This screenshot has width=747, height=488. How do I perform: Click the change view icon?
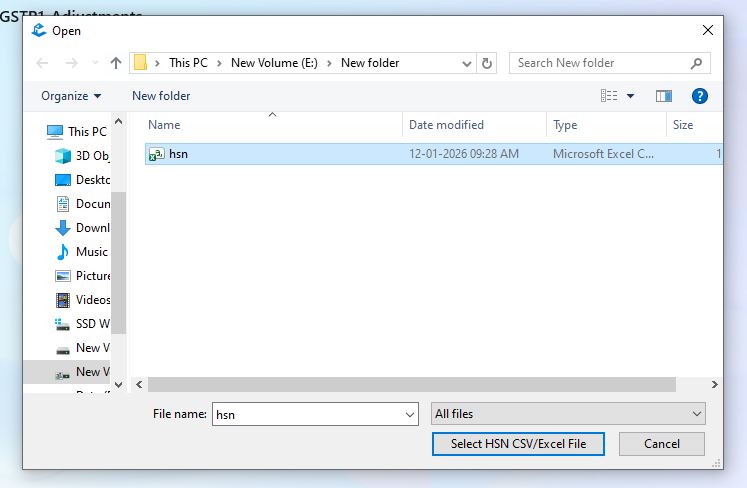click(609, 96)
